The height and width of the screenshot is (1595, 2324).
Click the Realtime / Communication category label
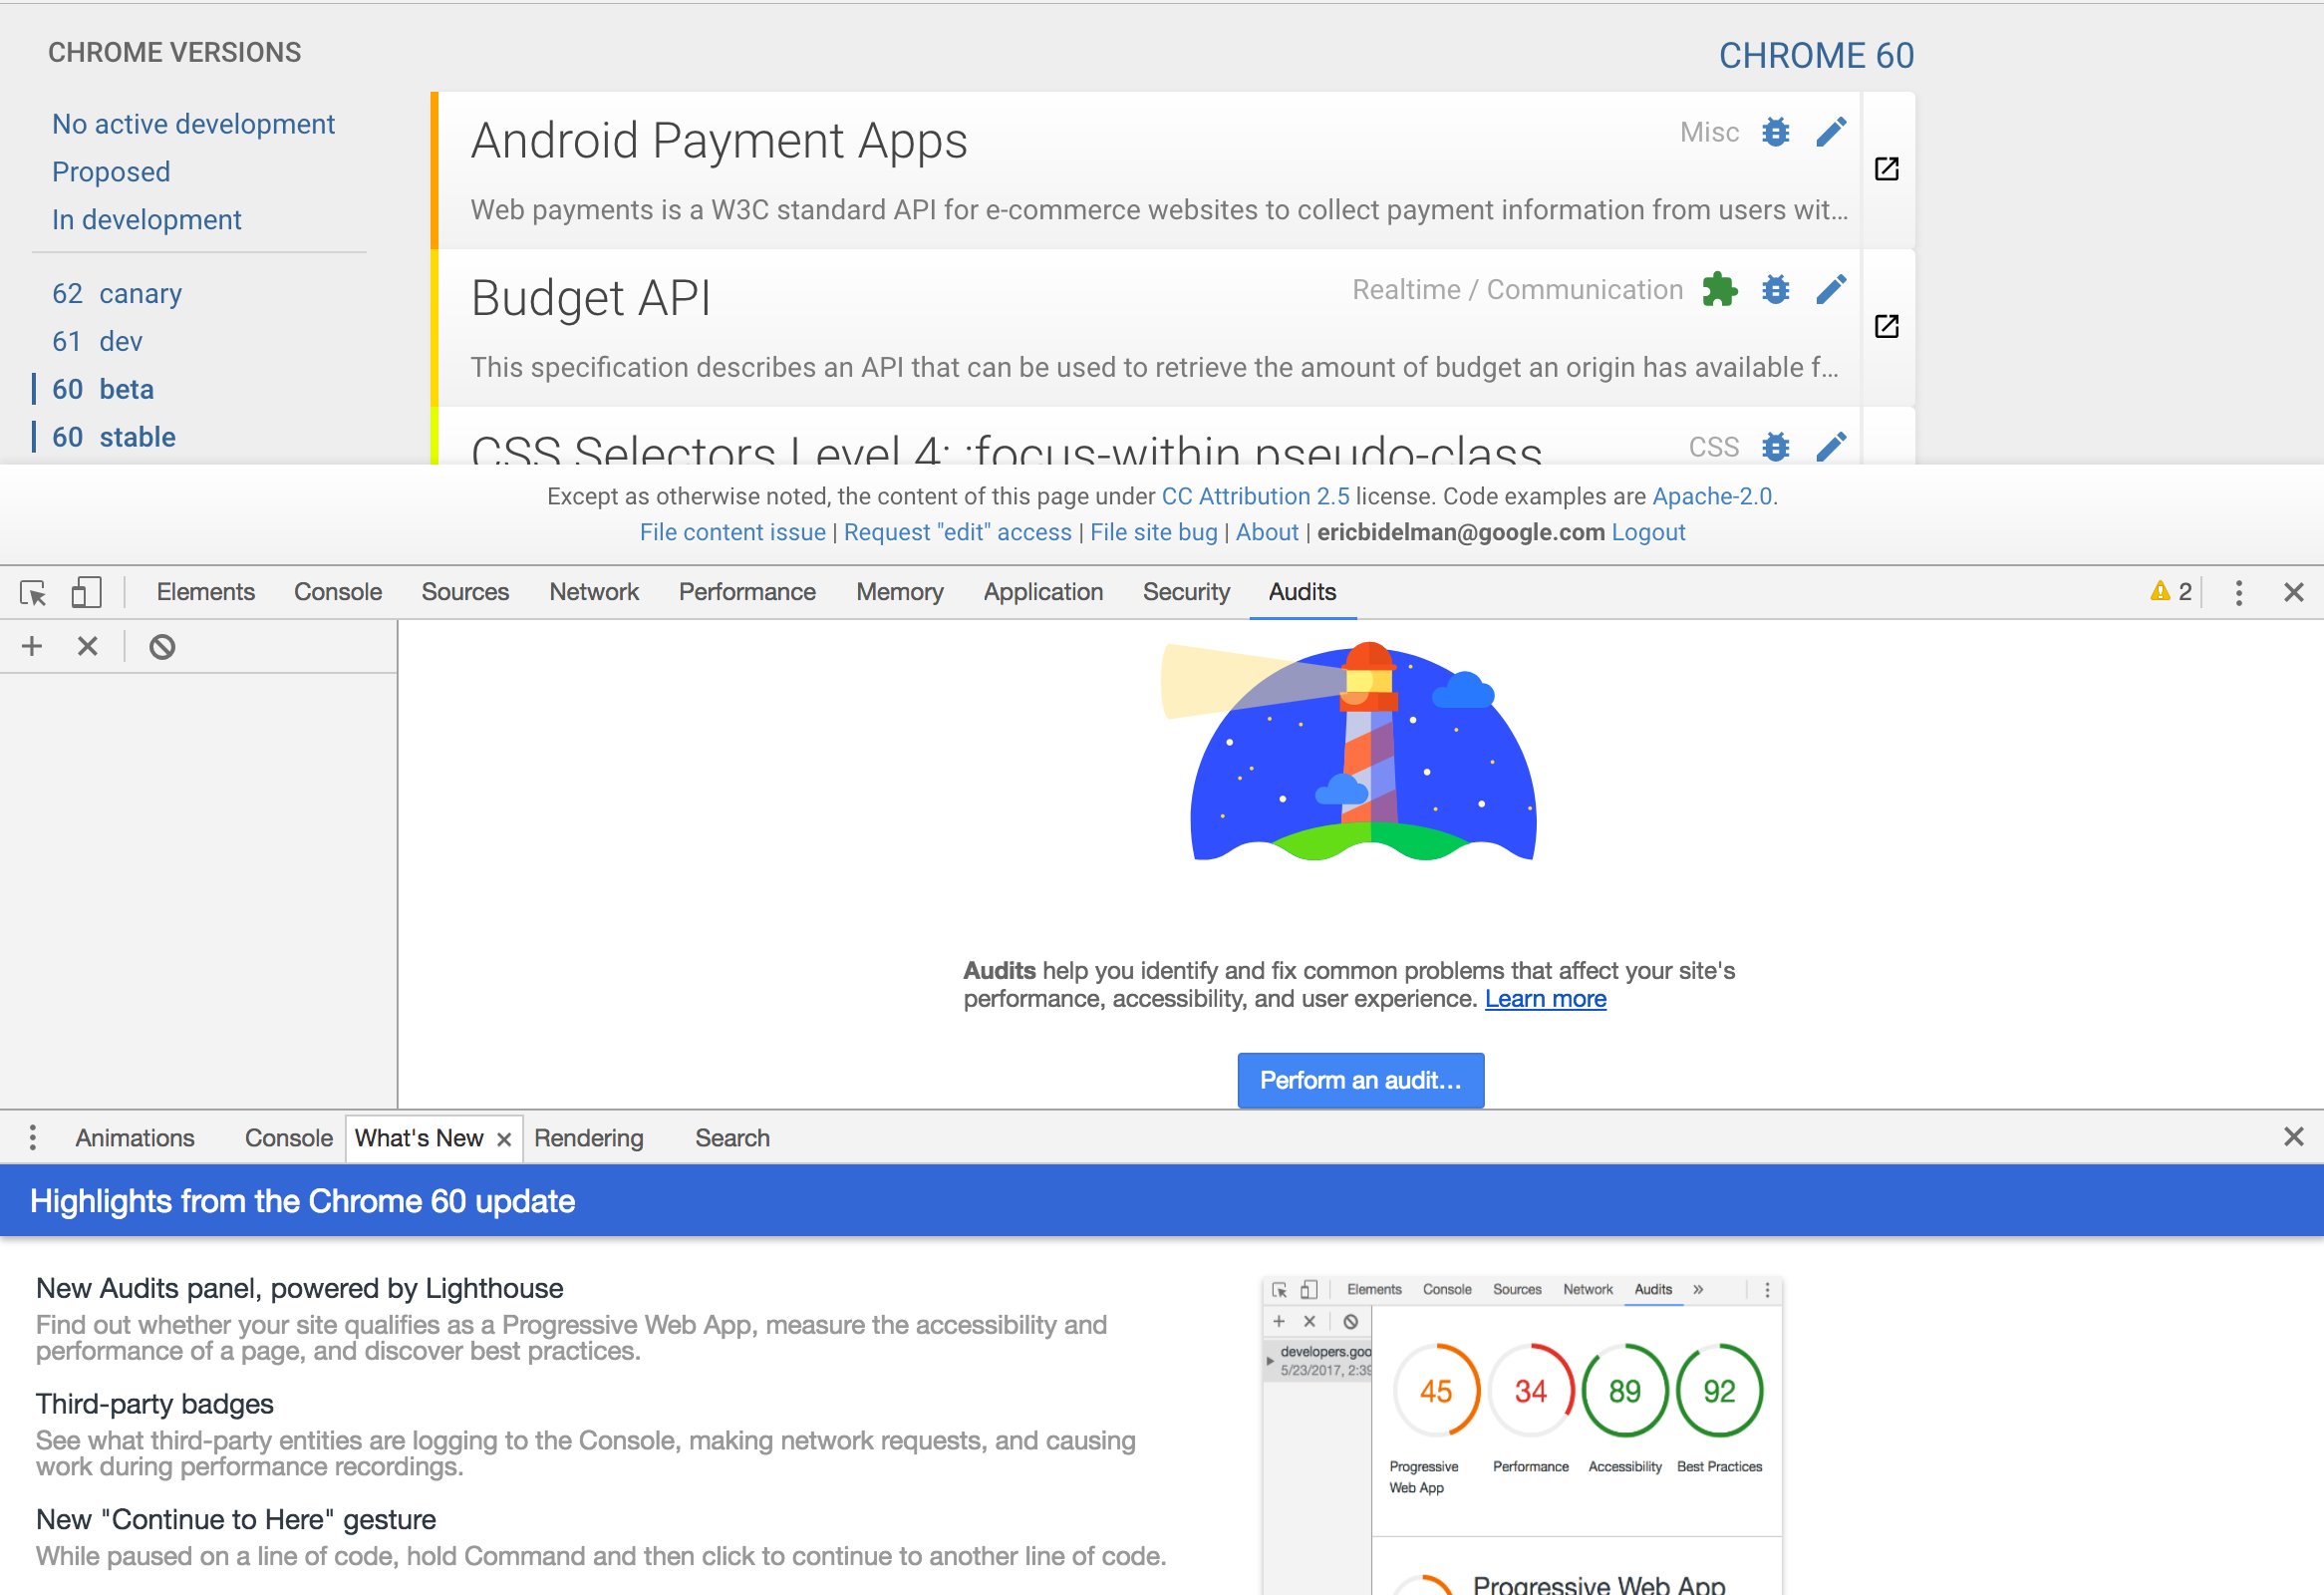1518,290
